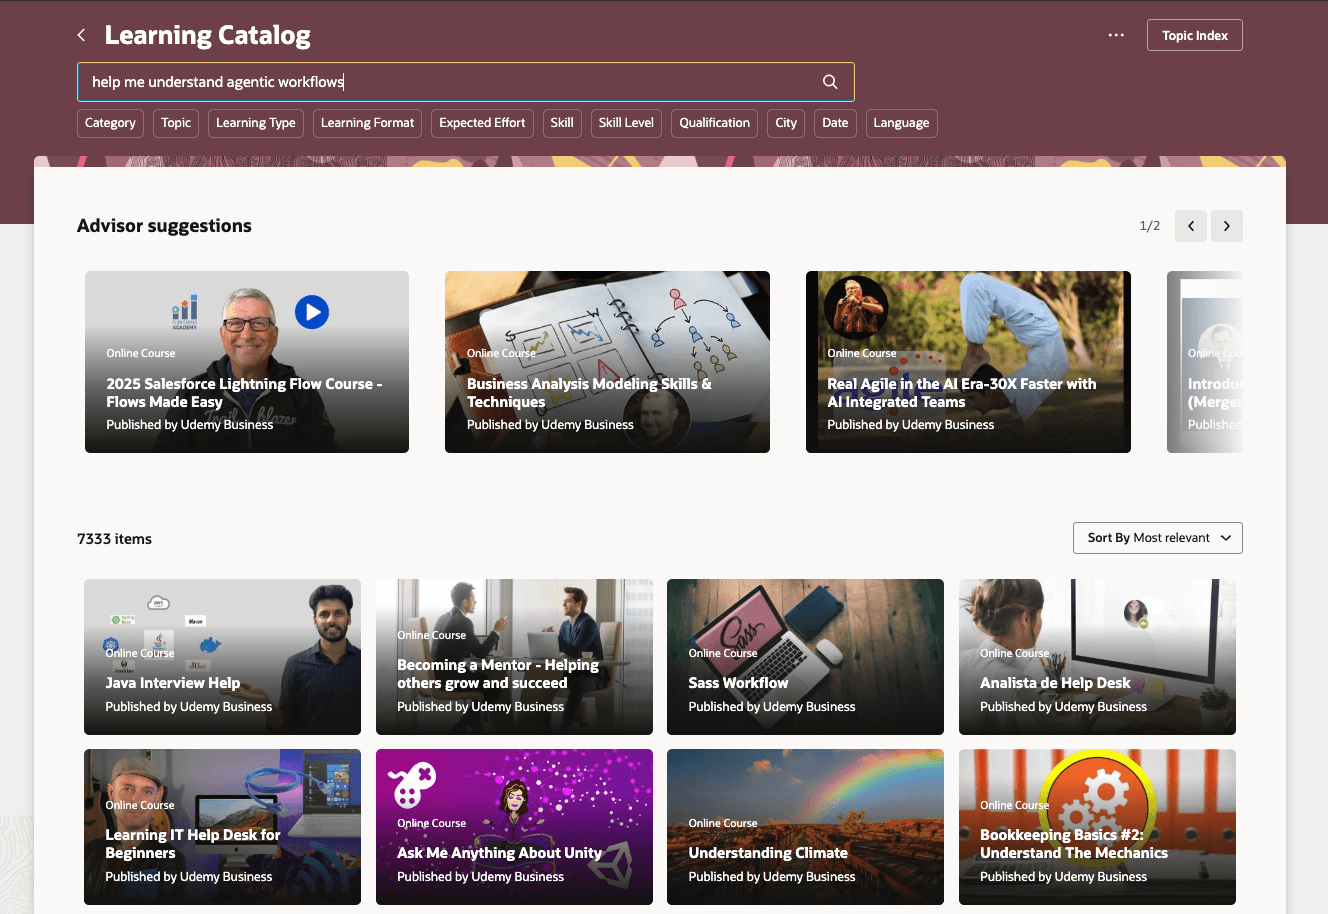Click the back arrow beside Learning Catalog
1328x914 pixels.
click(x=80, y=34)
